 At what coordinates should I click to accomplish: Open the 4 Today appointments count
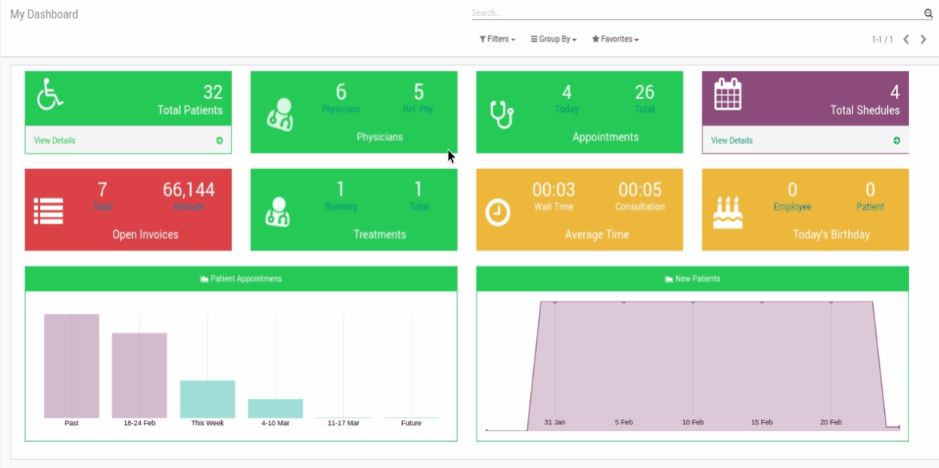[x=567, y=92]
